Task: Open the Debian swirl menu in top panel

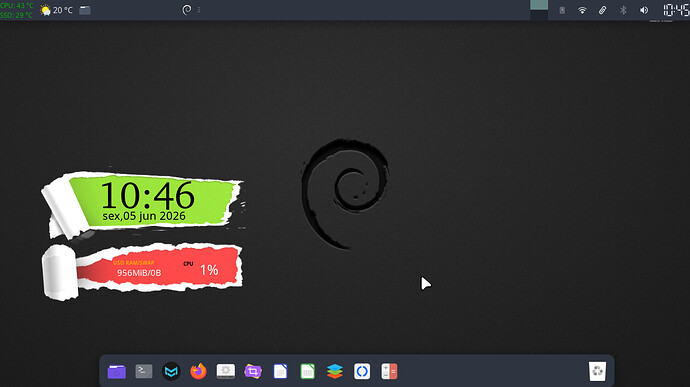Action: tap(187, 10)
